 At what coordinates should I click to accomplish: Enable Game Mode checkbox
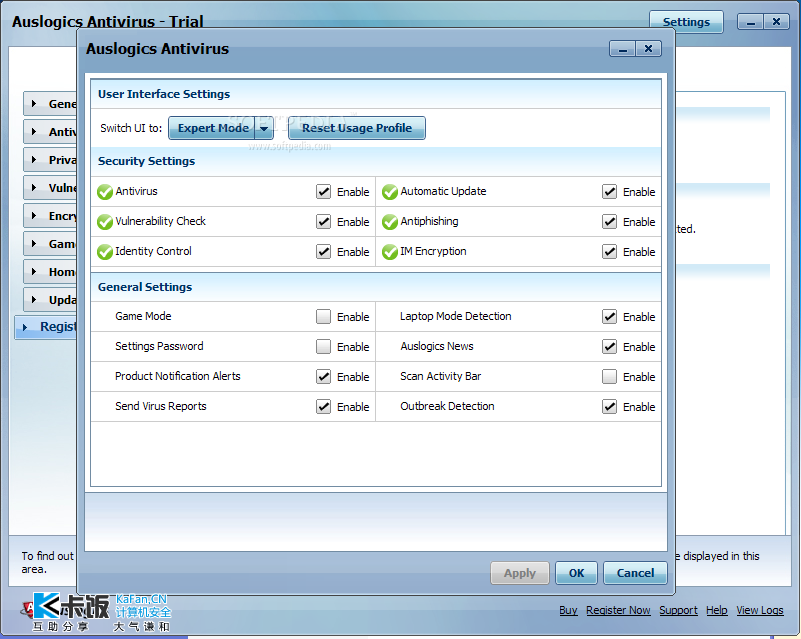point(323,317)
